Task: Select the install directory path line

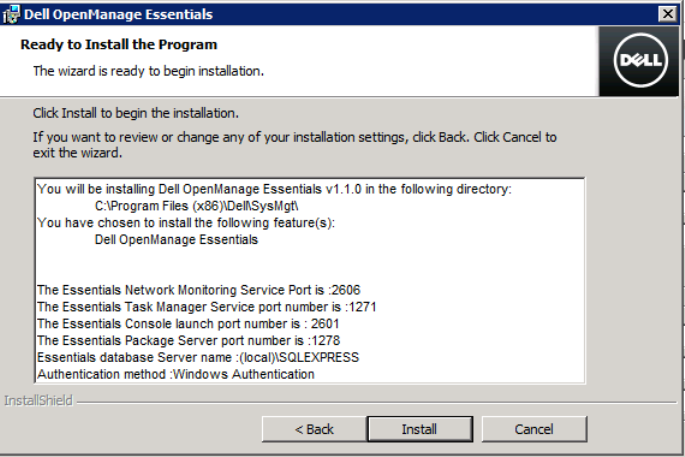Action: tap(197, 206)
